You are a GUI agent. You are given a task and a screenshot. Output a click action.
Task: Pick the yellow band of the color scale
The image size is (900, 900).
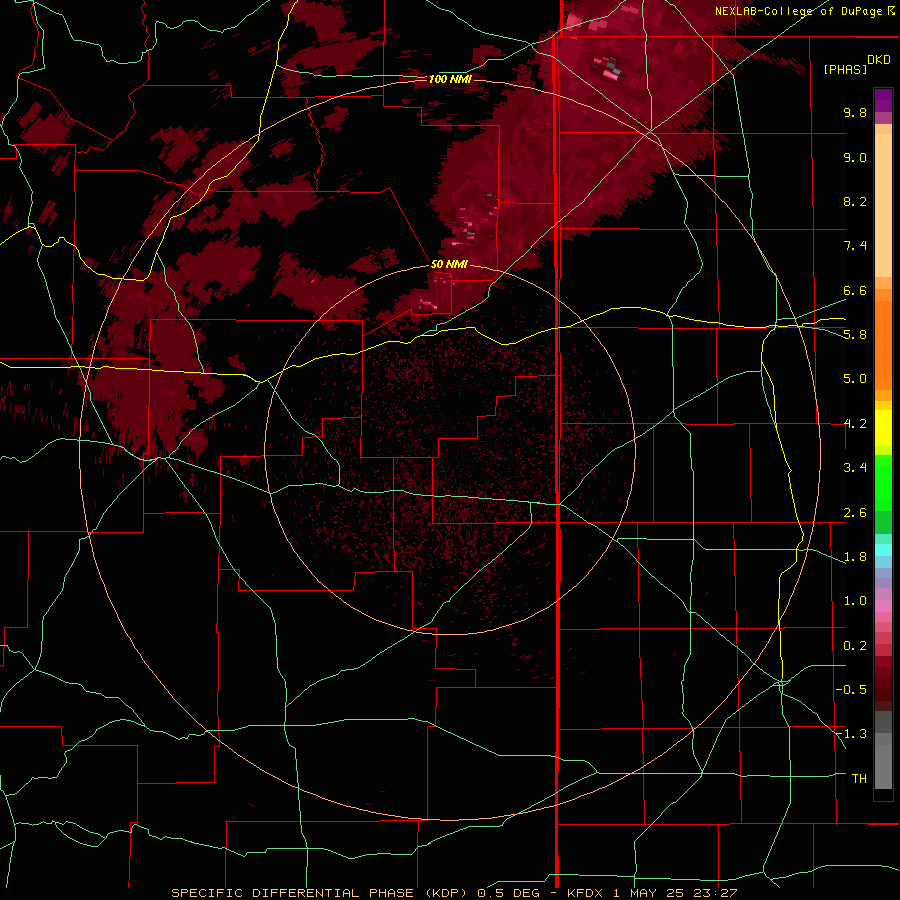[883, 428]
